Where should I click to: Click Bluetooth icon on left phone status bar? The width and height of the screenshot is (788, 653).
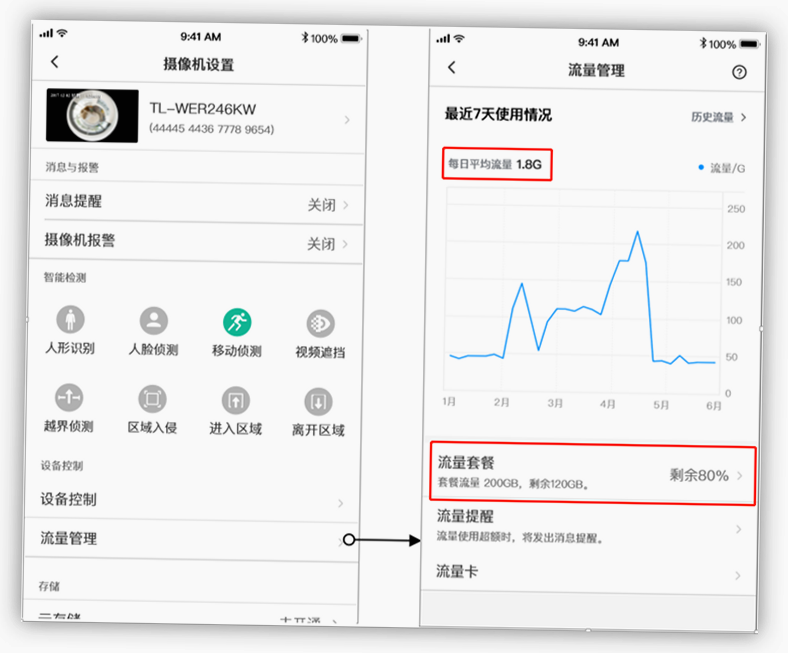[305, 38]
